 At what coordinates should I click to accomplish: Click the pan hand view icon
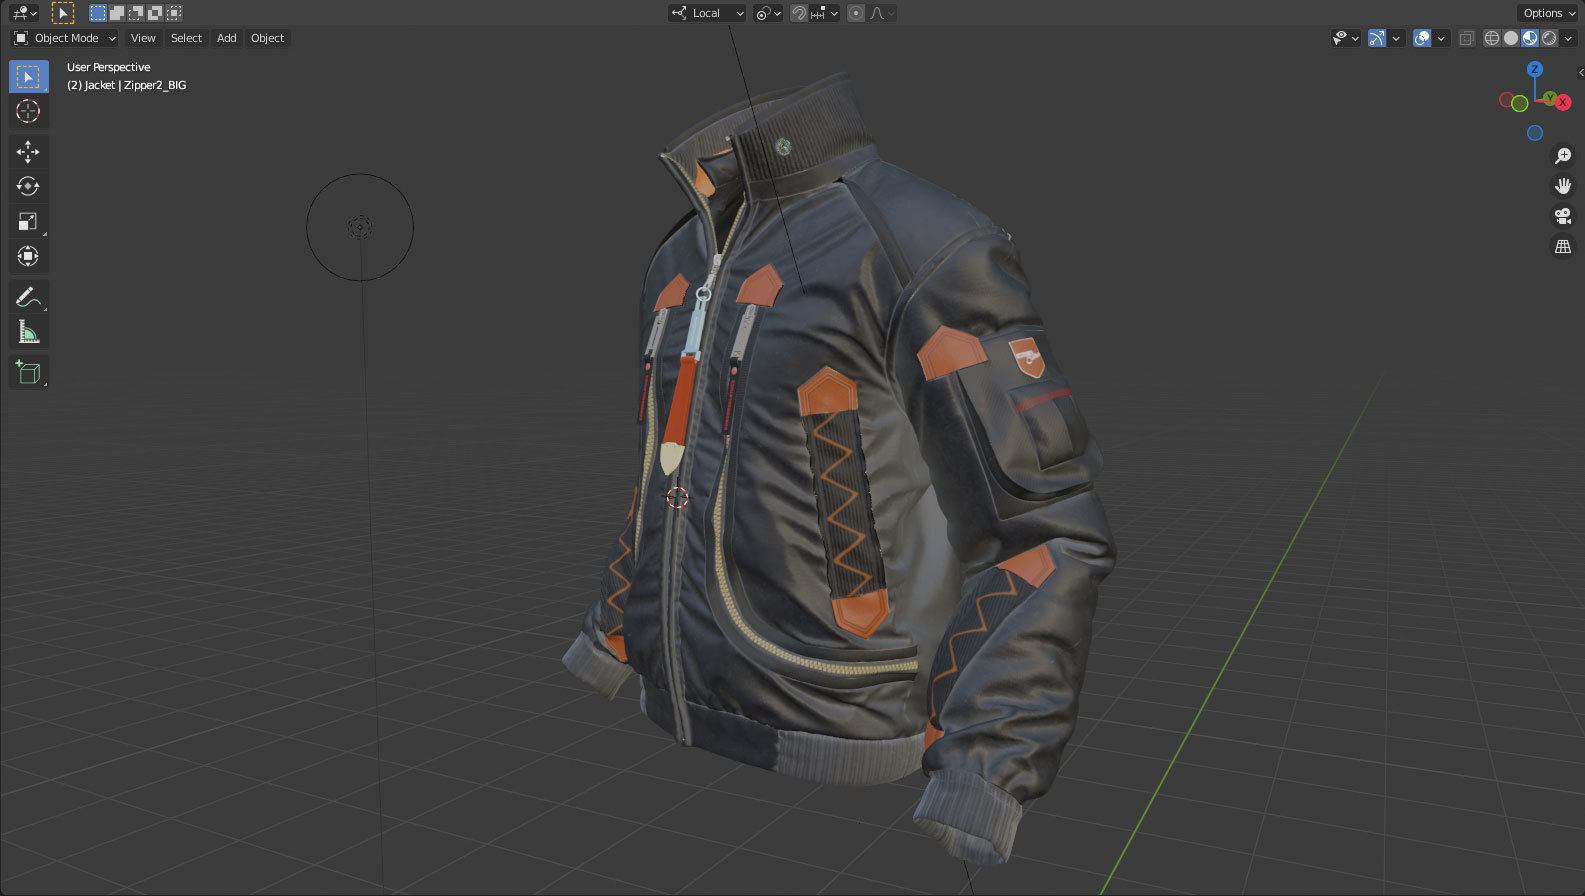click(x=1563, y=186)
